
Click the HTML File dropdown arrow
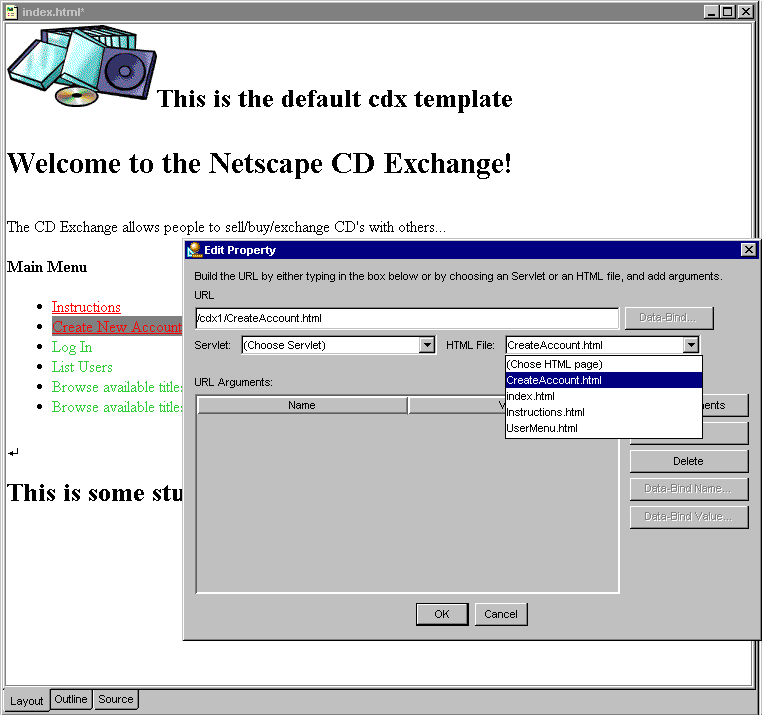691,345
